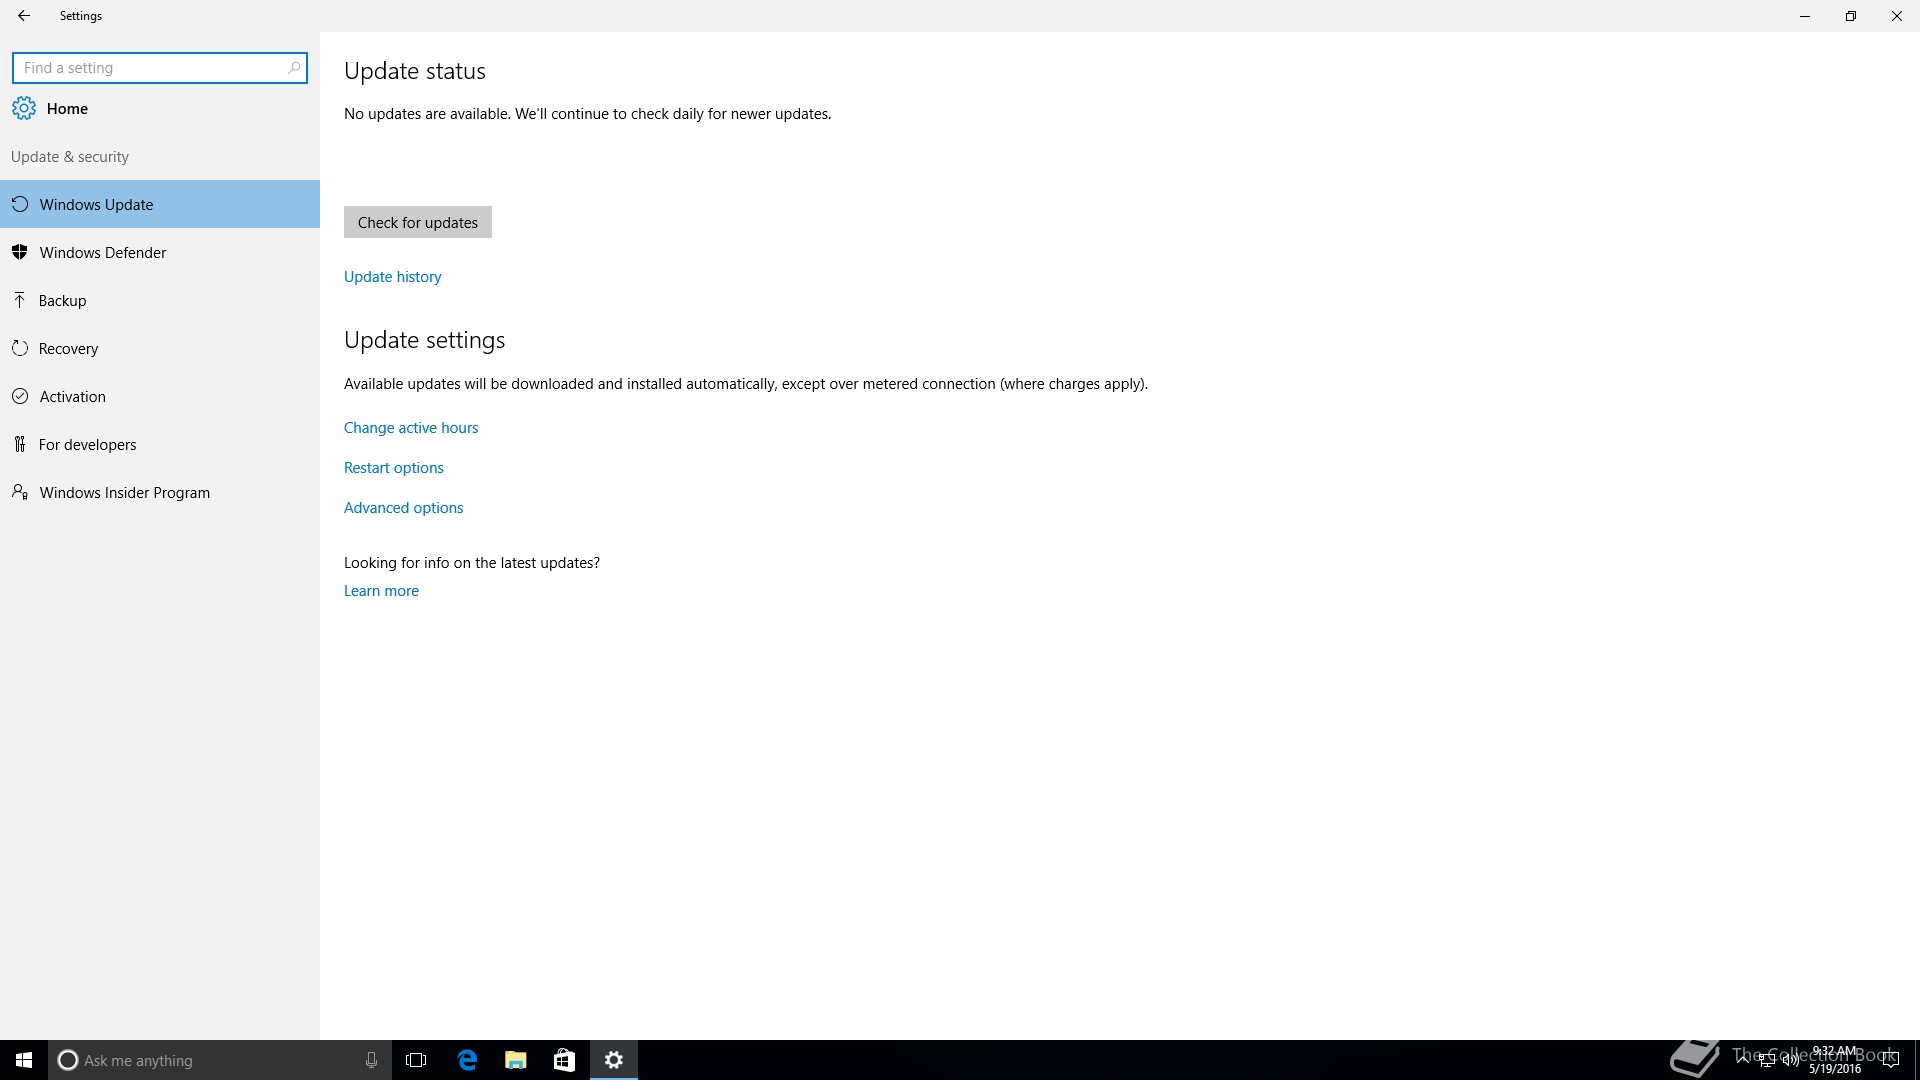Image resolution: width=1920 pixels, height=1080 pixels.
Task: Open the Windows Store from the taskbar
Action: [x=564, y=1060]
